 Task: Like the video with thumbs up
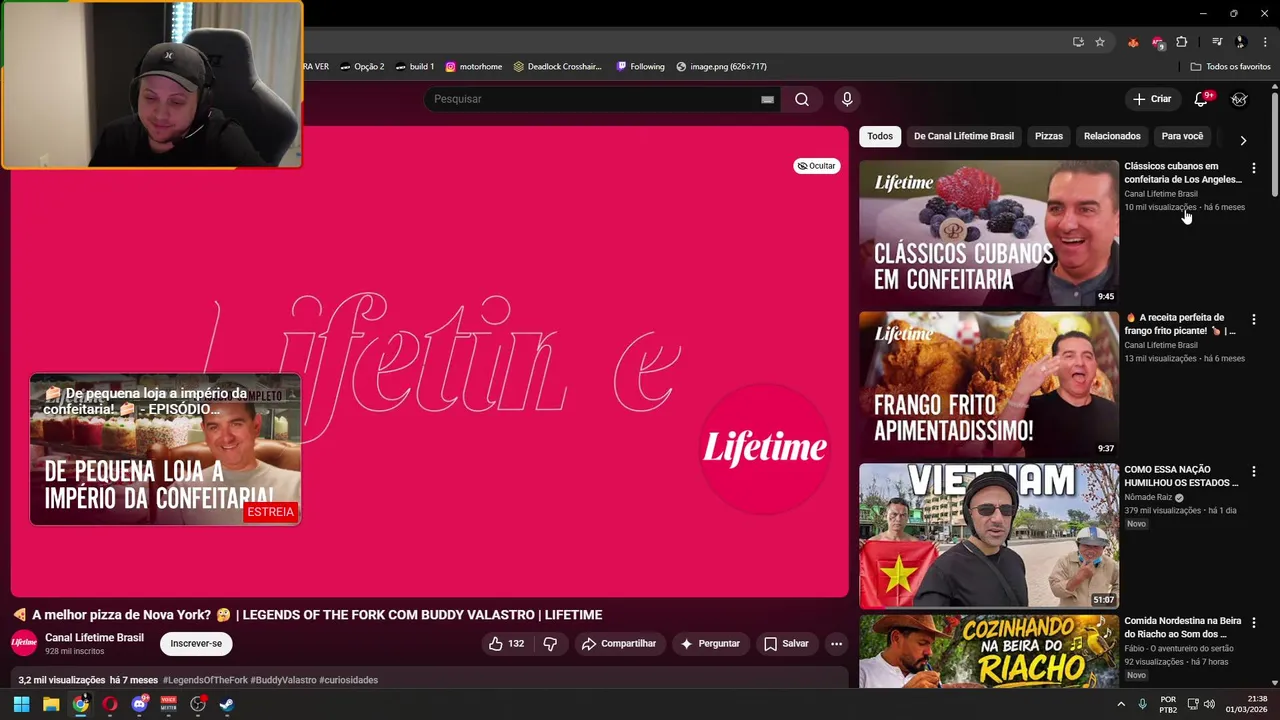(506, 644)
